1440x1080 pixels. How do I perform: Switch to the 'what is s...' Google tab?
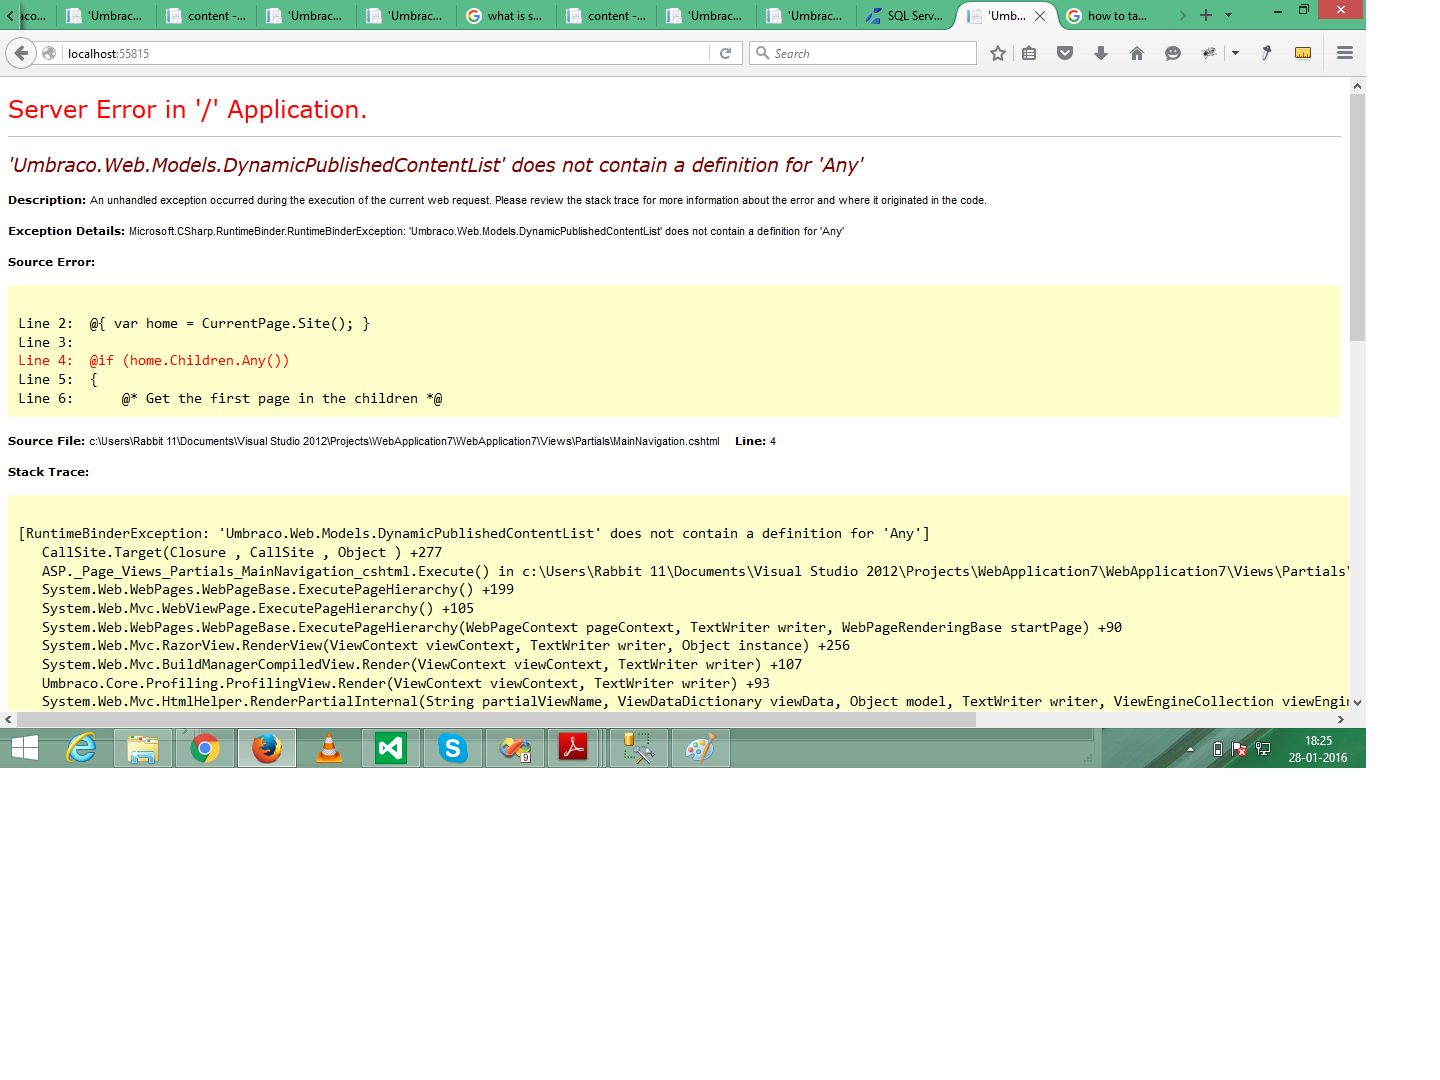506,16
